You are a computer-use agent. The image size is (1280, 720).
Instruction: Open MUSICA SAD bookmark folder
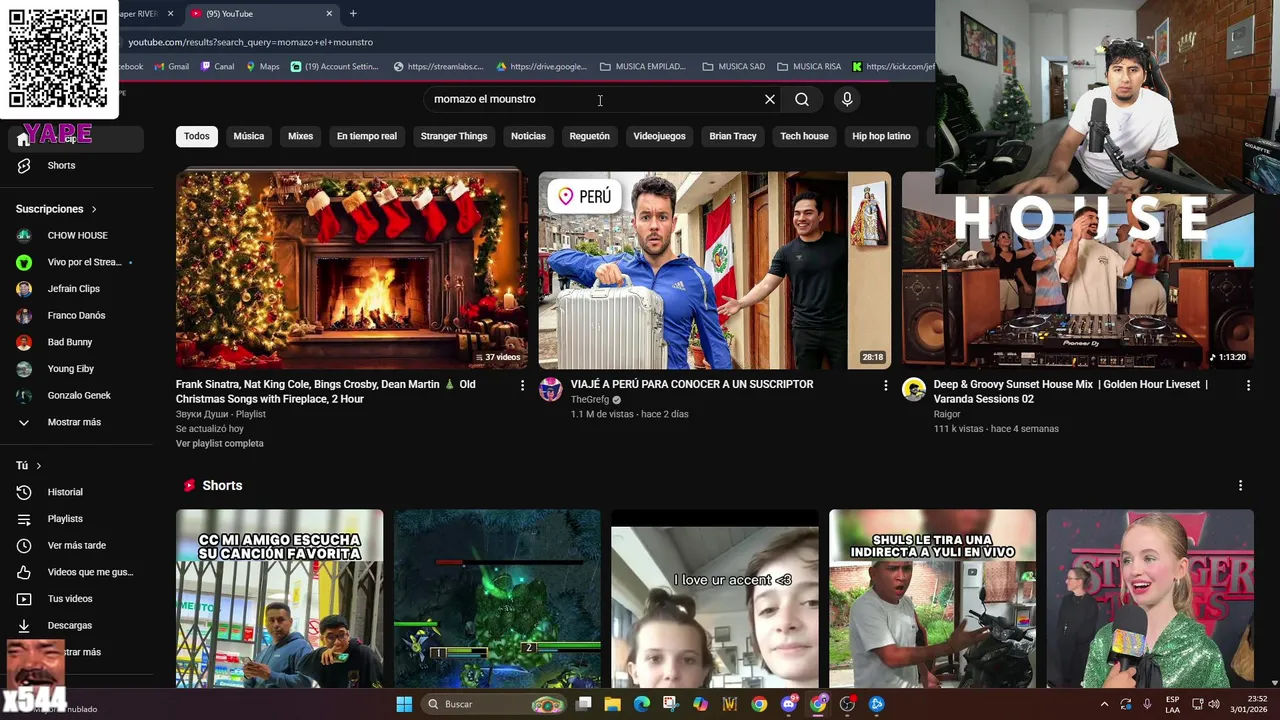coord(734,66)
